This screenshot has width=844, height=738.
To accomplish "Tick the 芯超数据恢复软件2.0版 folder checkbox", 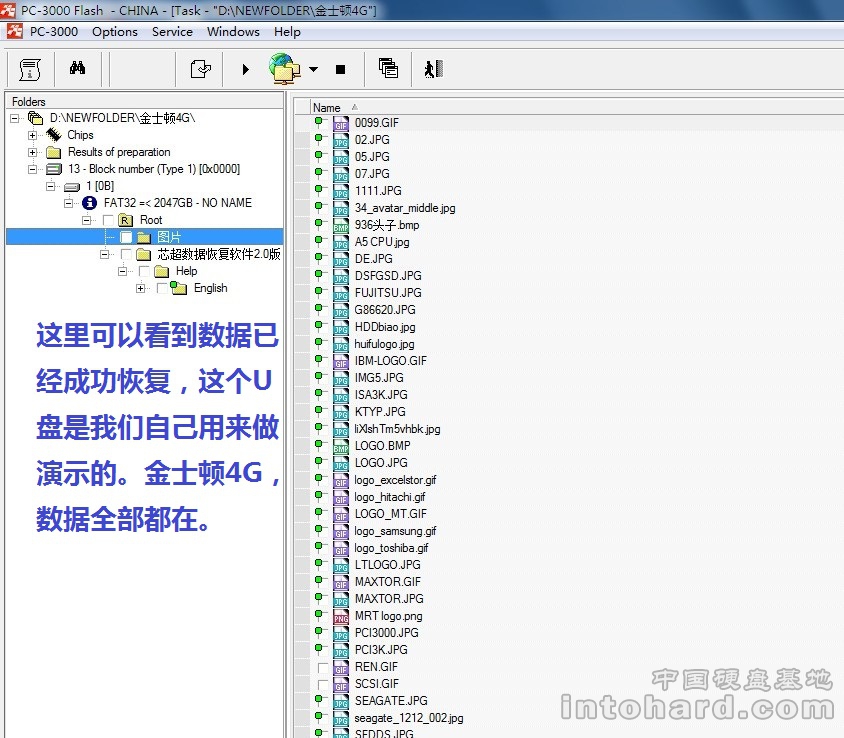I will [x=126, y=254].
